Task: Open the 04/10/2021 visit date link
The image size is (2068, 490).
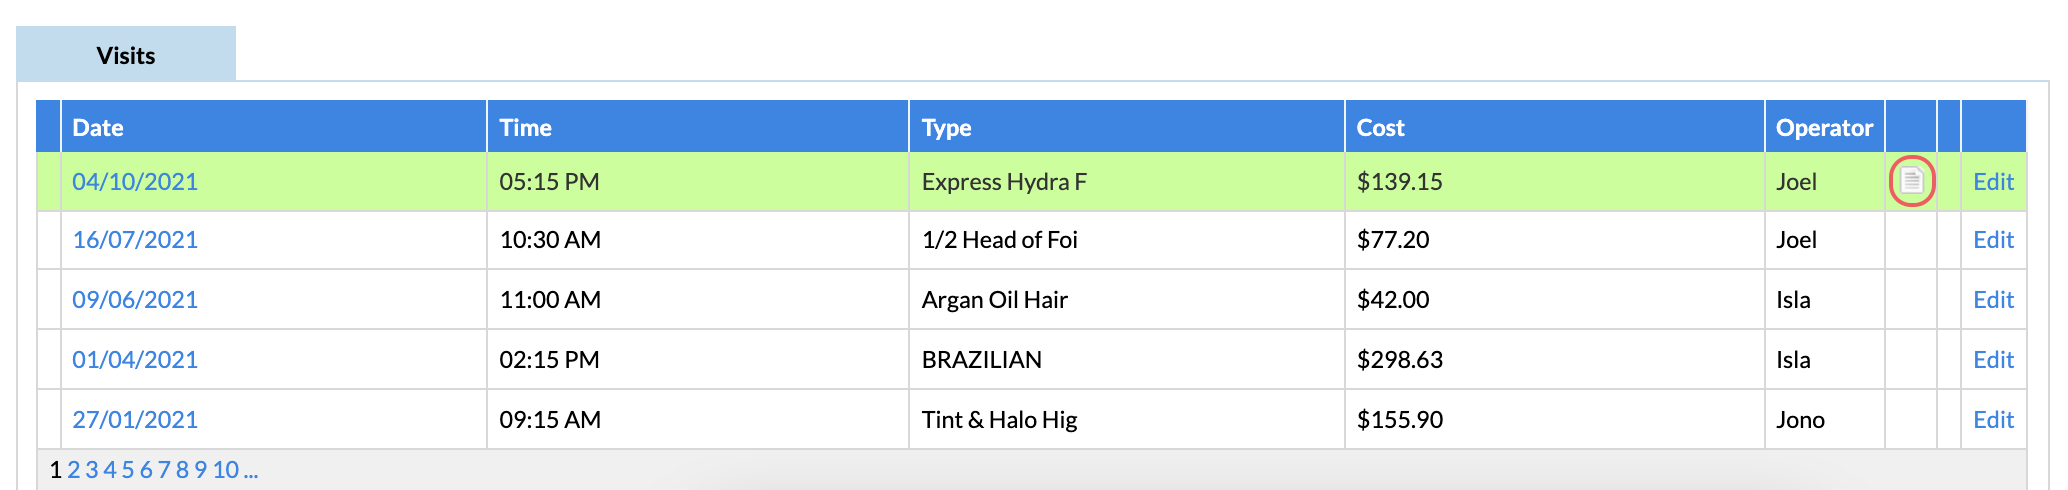Action: click(x=135, y=182)
